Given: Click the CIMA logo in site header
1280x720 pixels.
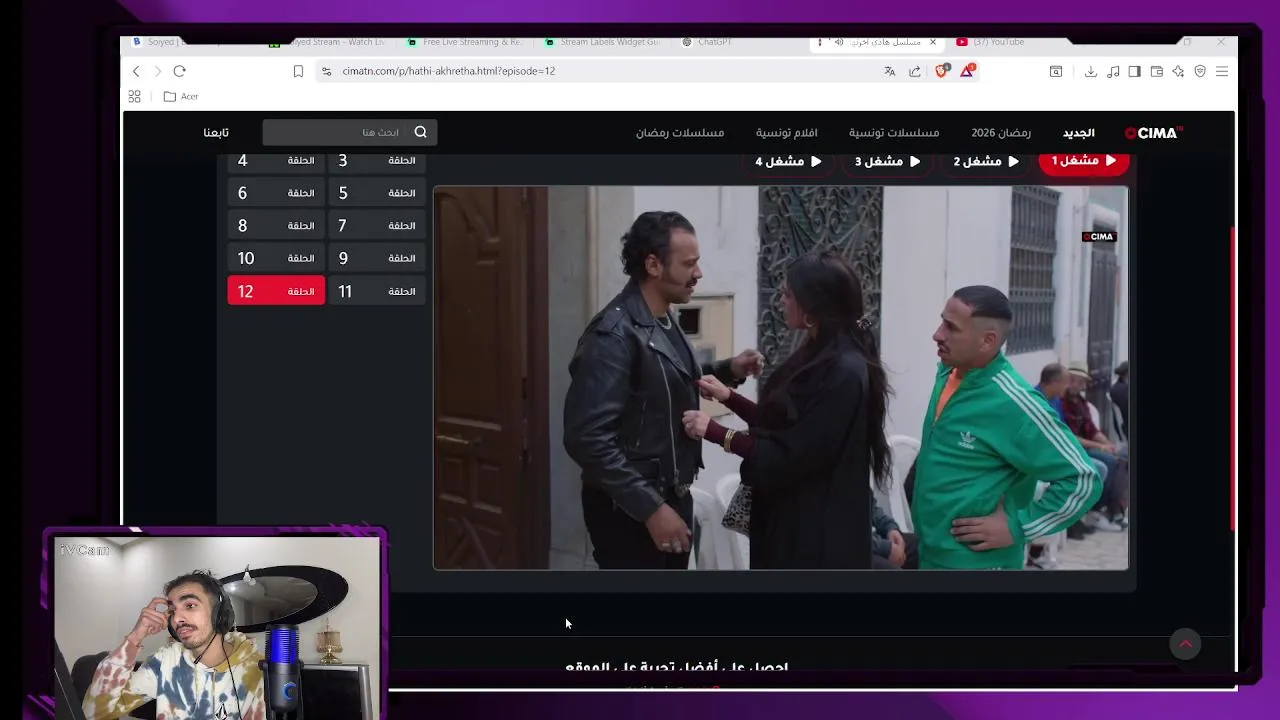Looking at the screenshot, I should click(x=1153, y=133).
